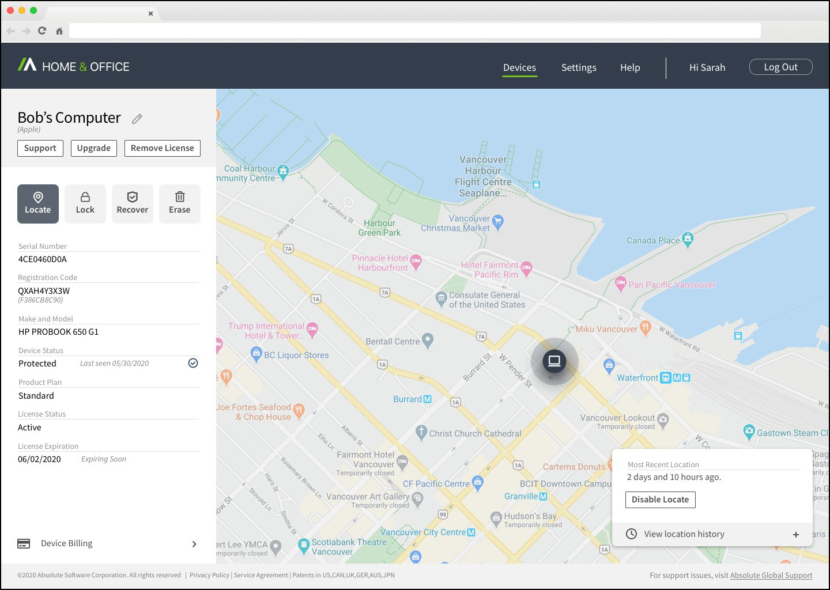Click the Canada Place map pin
This screenshot has height=590, width=830.
point(687,239)
